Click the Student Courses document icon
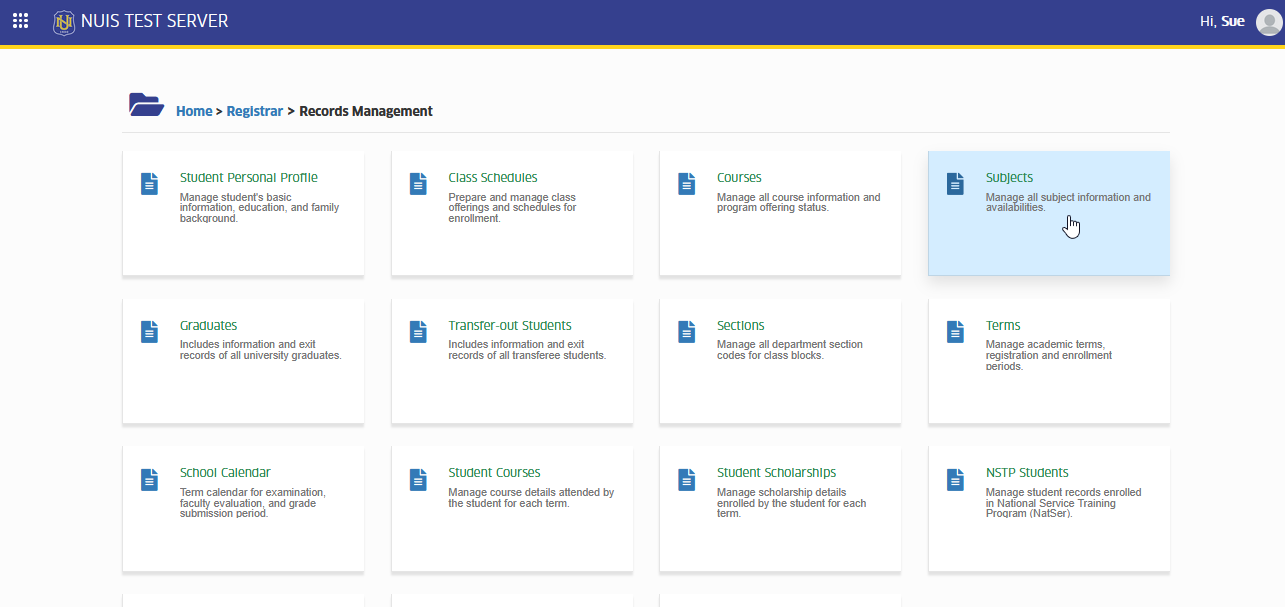 tap(418, 480)
